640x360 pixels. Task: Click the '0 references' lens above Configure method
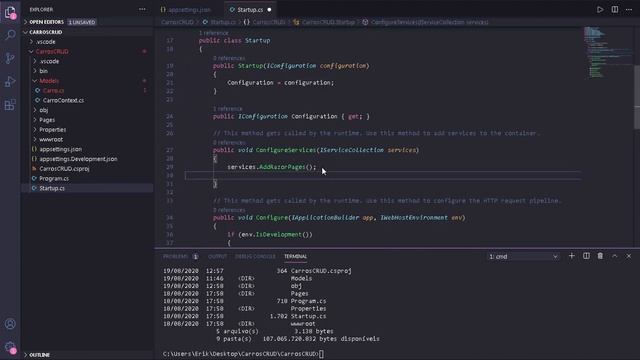click(x=229, y=210)
